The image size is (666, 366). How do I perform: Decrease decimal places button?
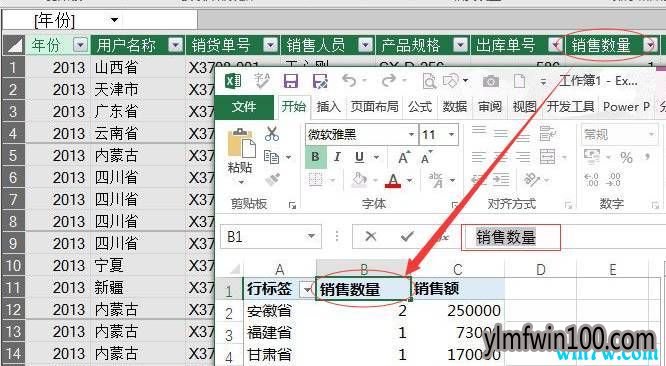click(x=614, y=180)
